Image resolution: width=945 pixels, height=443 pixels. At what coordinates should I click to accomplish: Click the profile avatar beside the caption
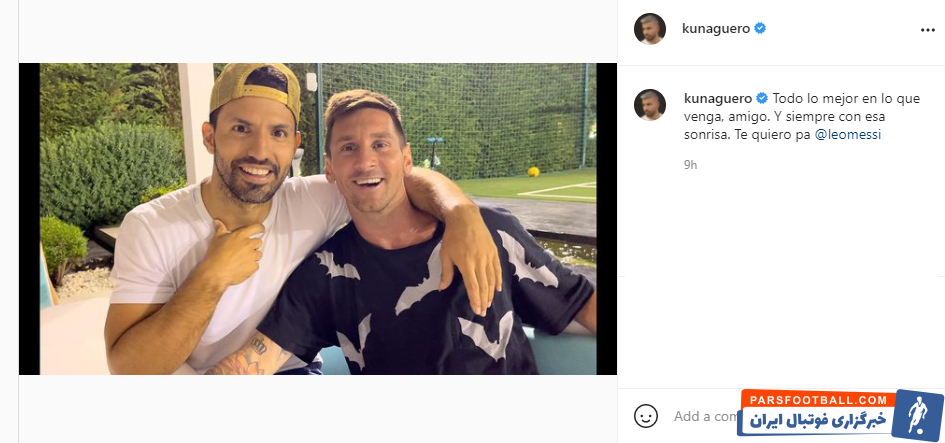(x=650, y=104)
